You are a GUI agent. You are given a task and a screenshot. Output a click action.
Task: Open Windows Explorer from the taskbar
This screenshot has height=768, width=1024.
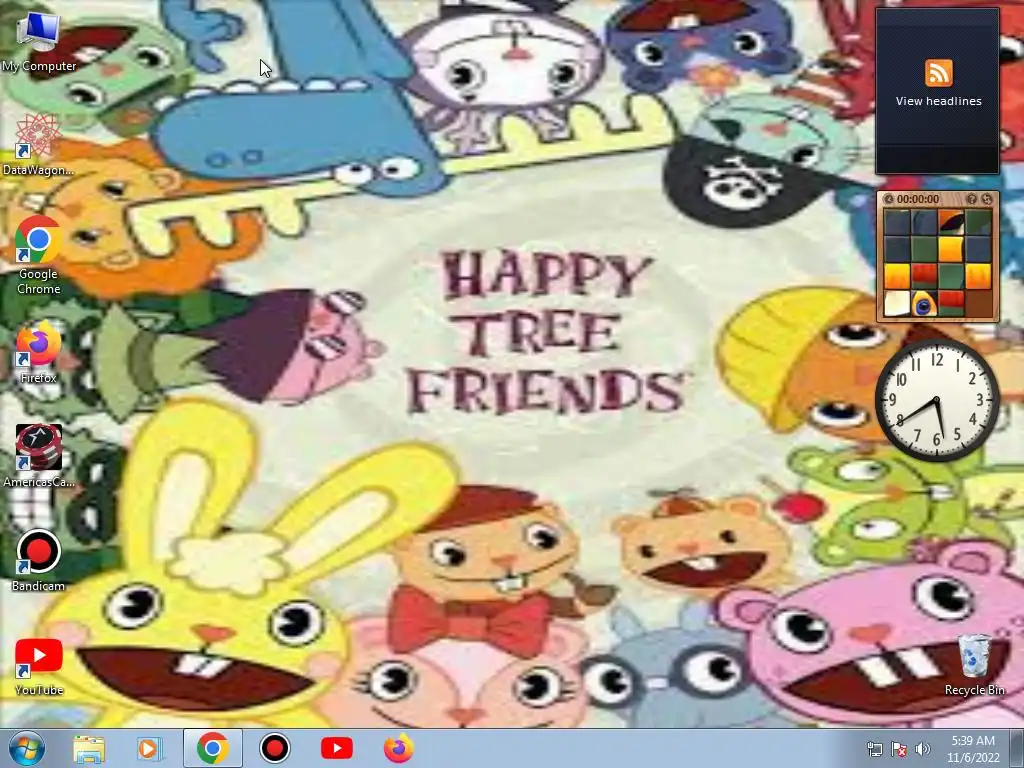tap(89, 748)
